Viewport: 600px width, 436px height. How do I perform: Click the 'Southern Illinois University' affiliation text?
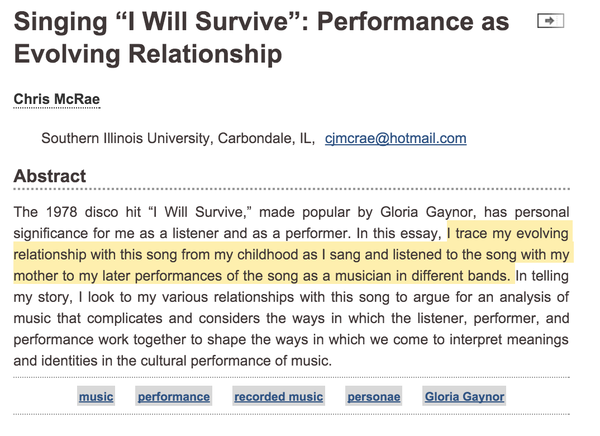coord(126,138)
